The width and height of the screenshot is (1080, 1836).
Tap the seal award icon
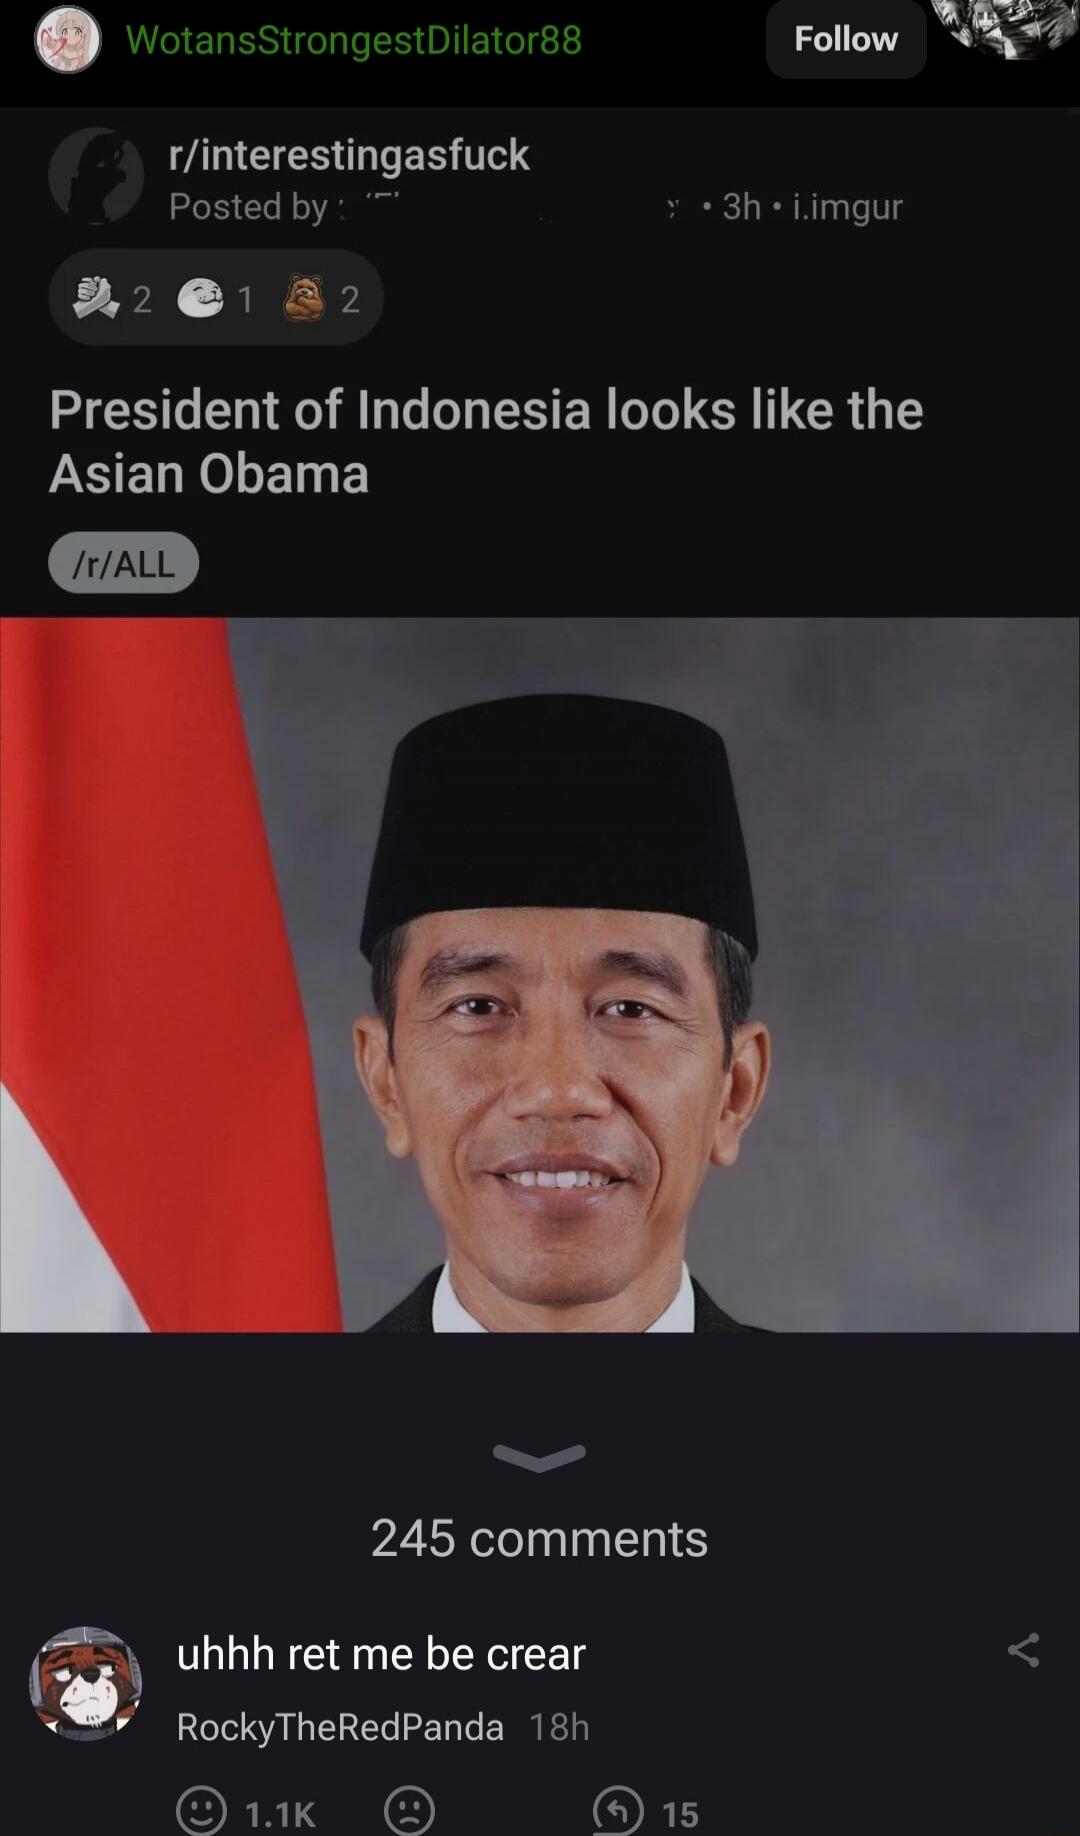coord(200,298)
